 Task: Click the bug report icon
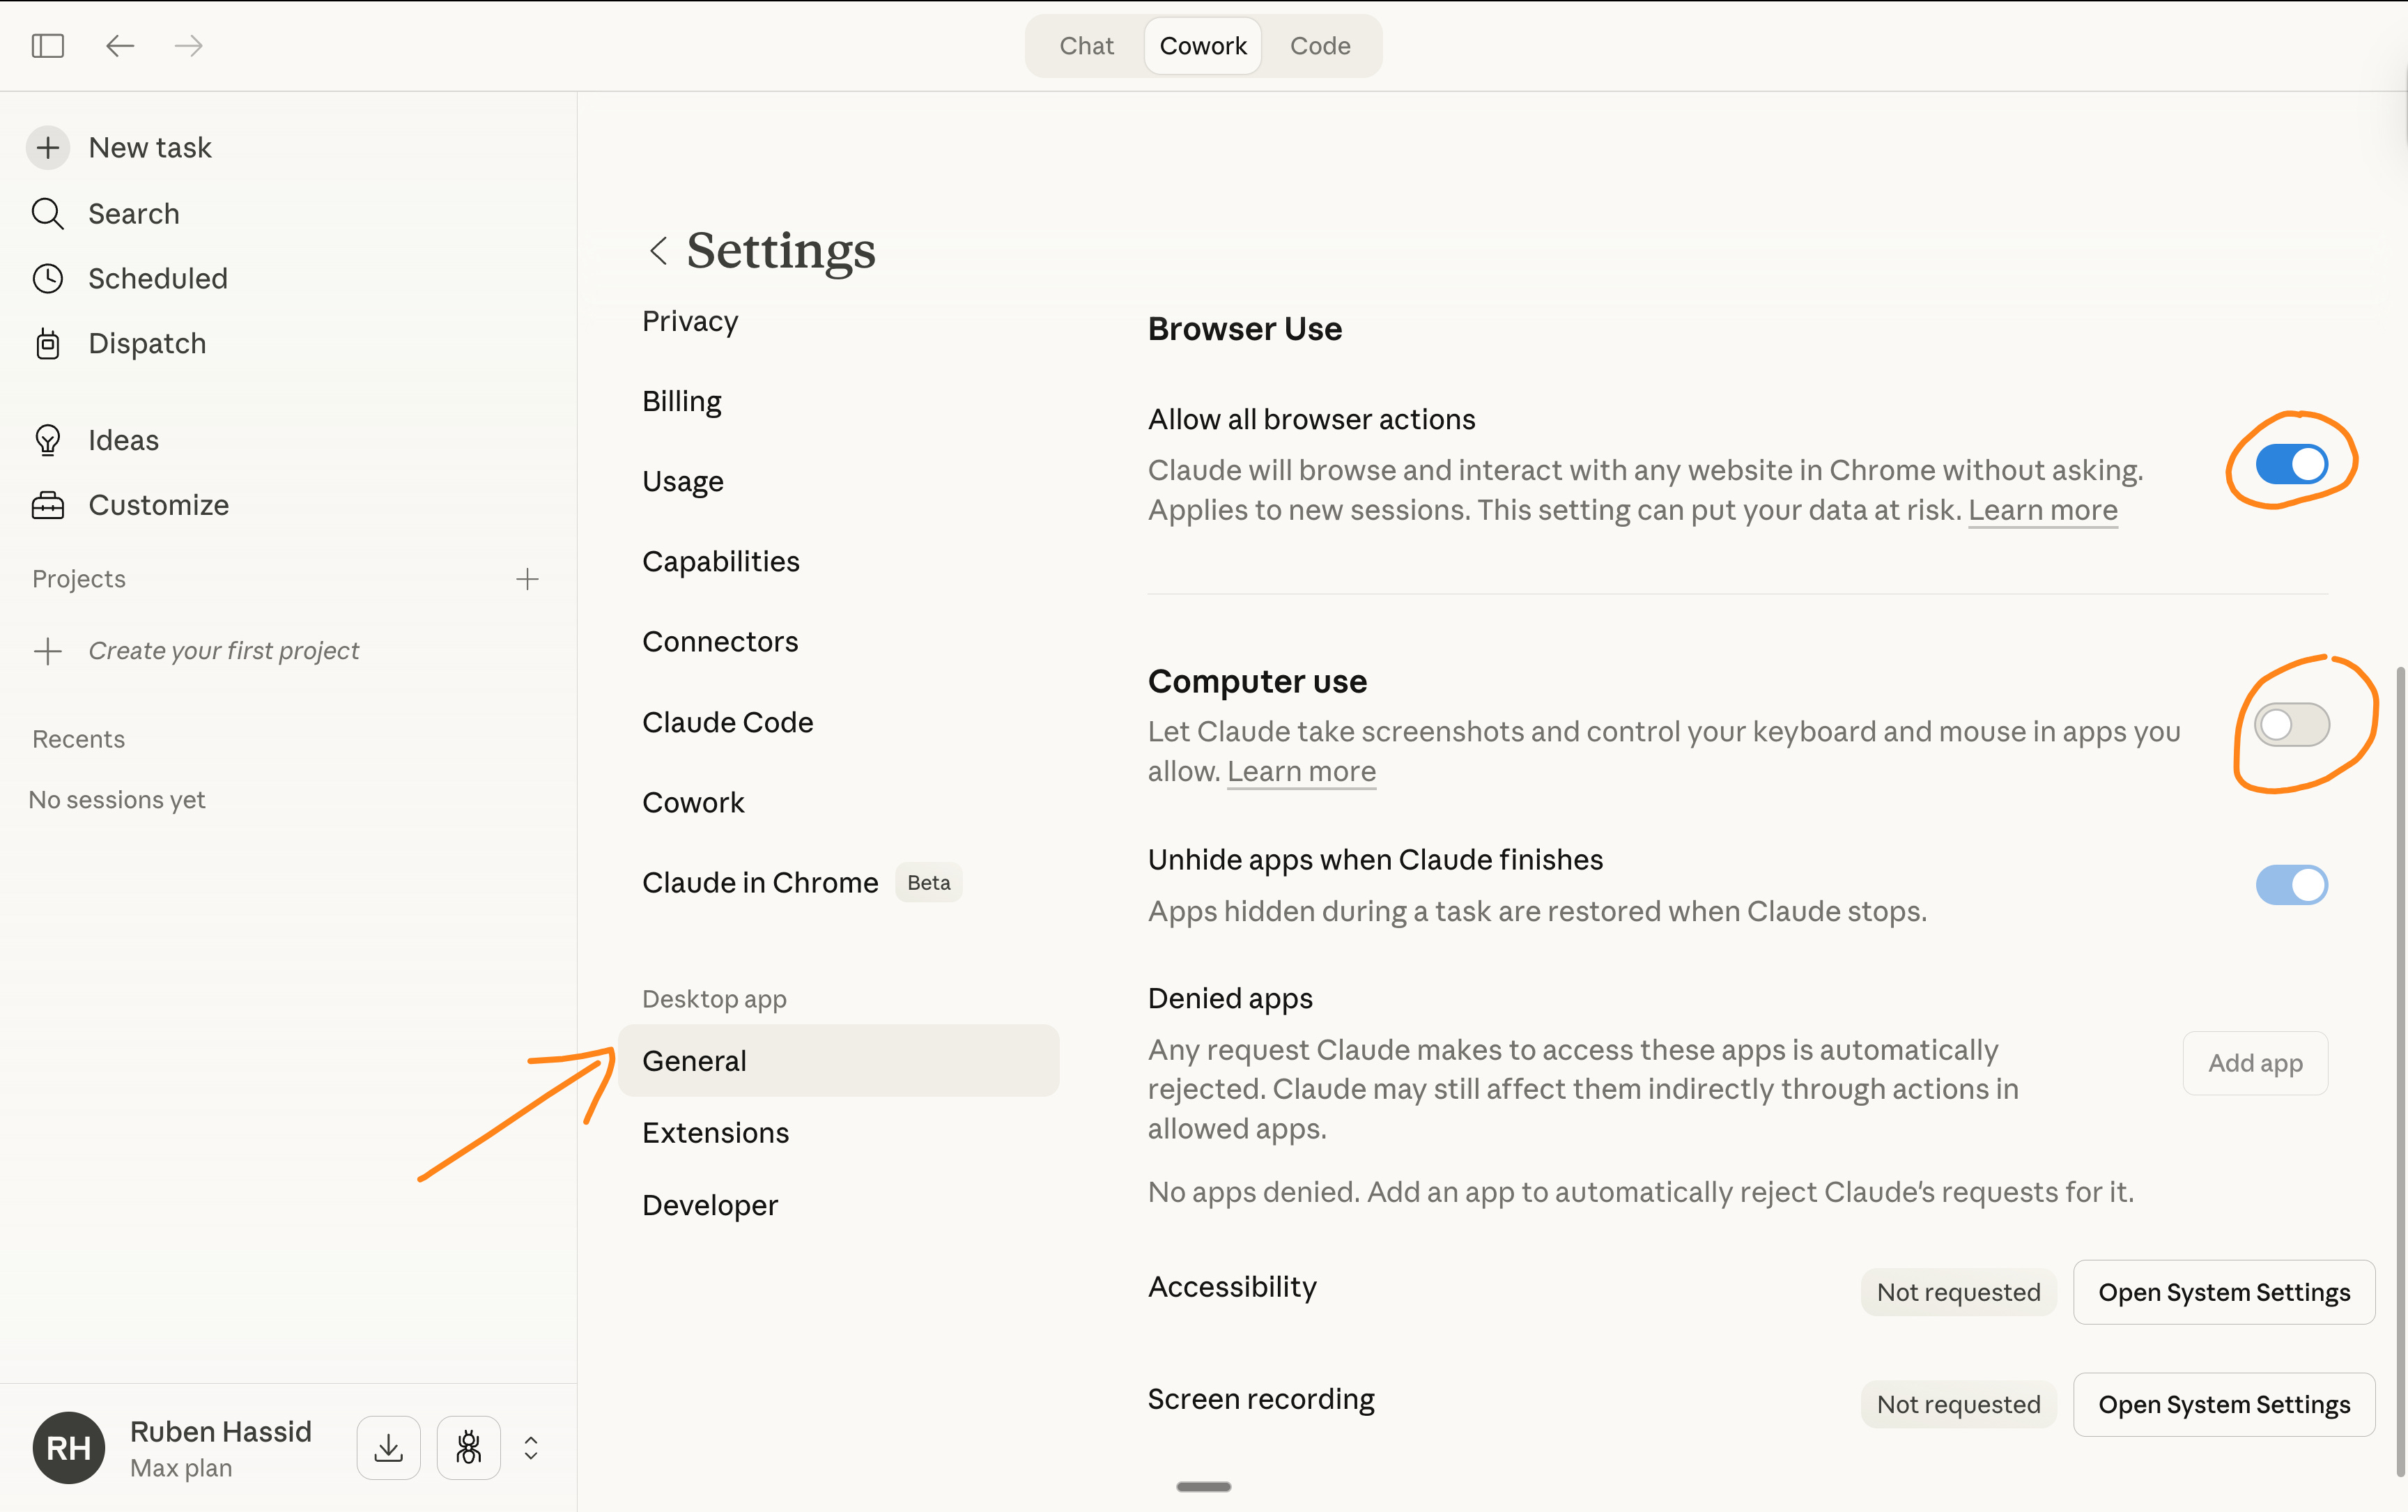pyautogui.click(x=468, y=1447)
